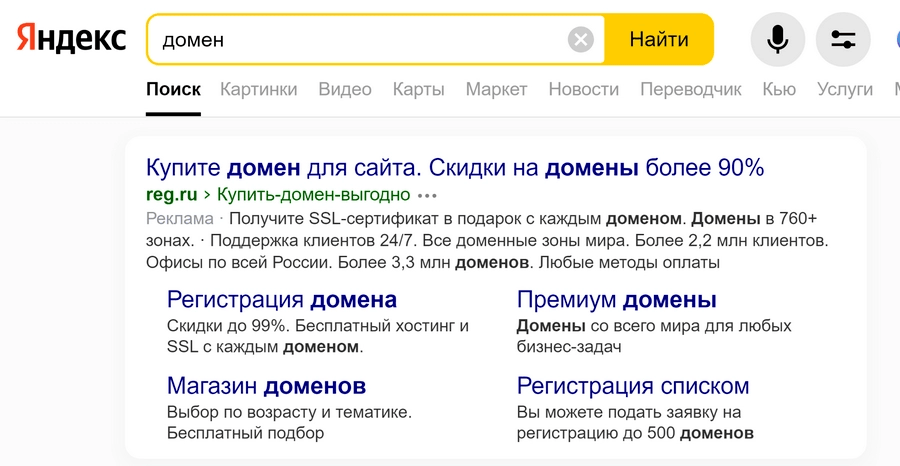
Task: Select the Поиск tab
Action: [x=173, y=89]
